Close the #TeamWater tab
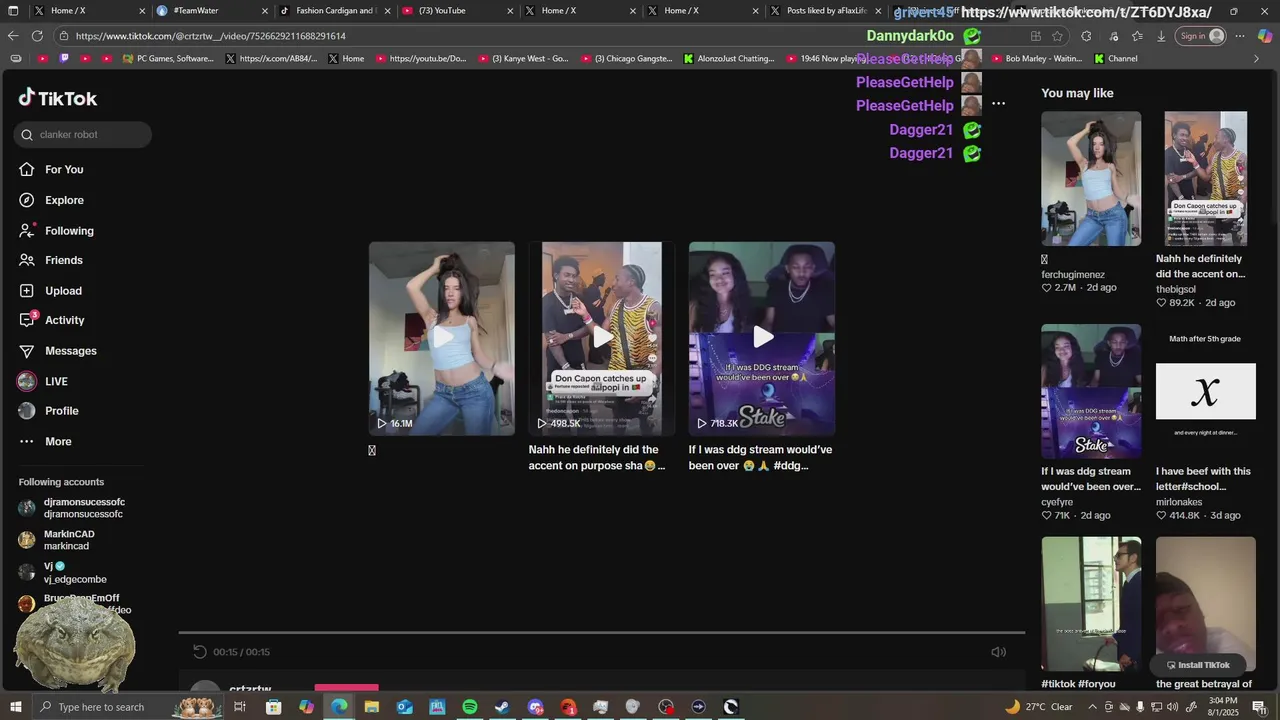The image size is (1280, 720). (265, 11)
